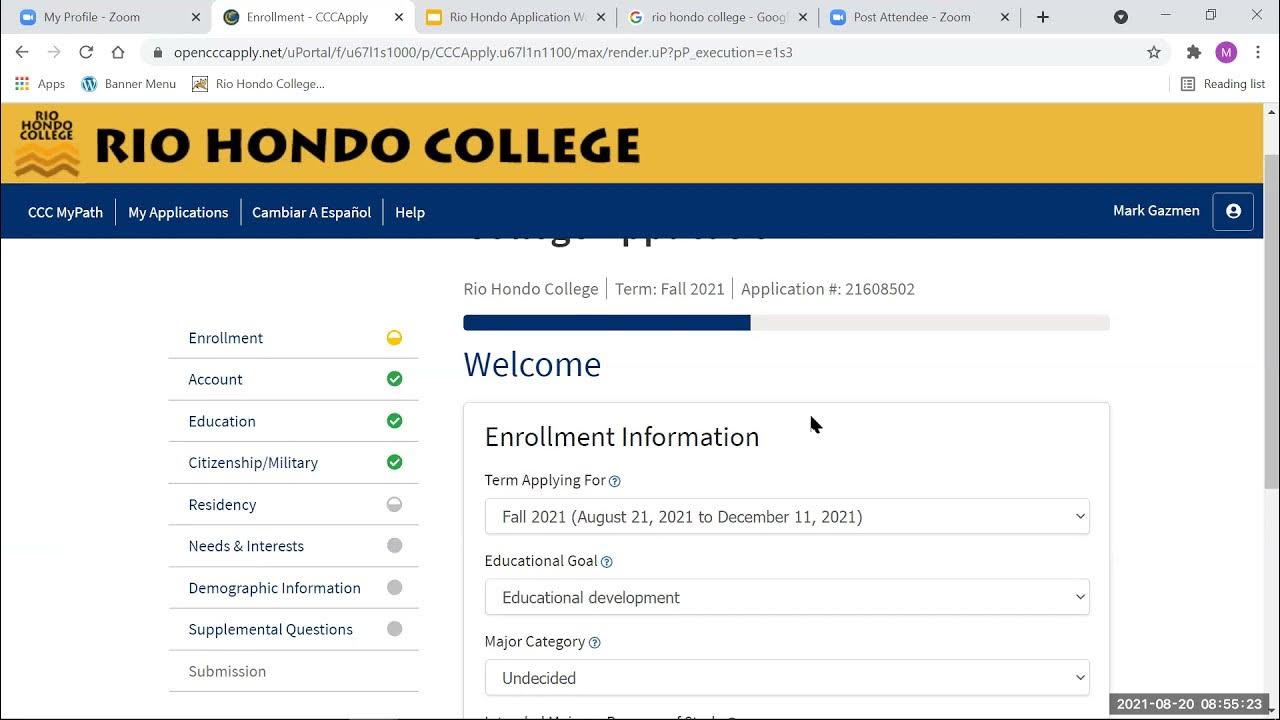This screenshot has width=1280, height=720.
Task: Open the Educational Goal dropdown
Action: coord(787,597)
